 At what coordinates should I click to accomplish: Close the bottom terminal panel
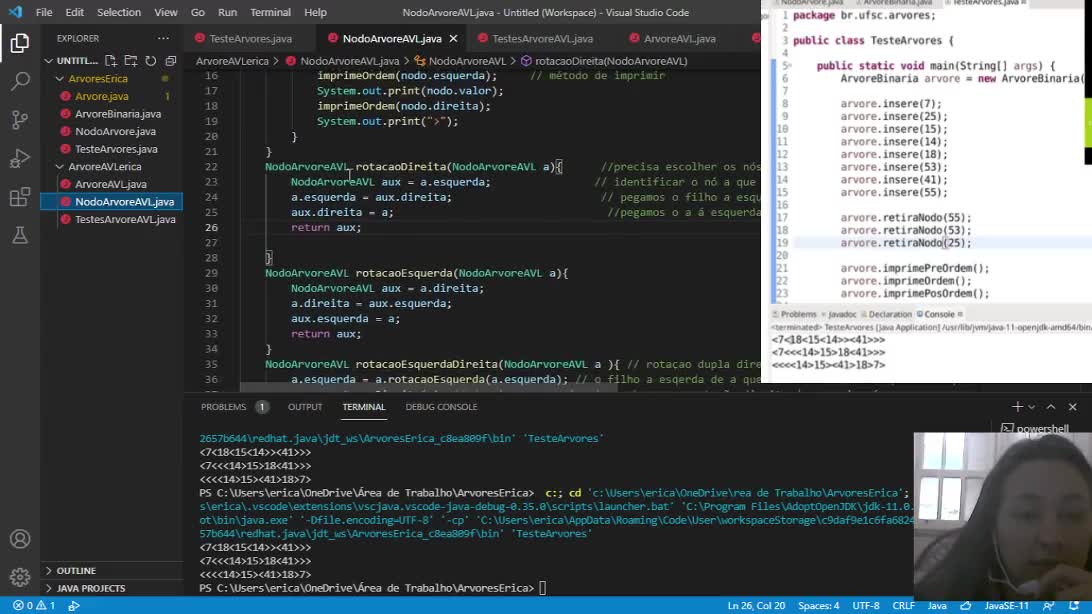(x=1072, y=407)
